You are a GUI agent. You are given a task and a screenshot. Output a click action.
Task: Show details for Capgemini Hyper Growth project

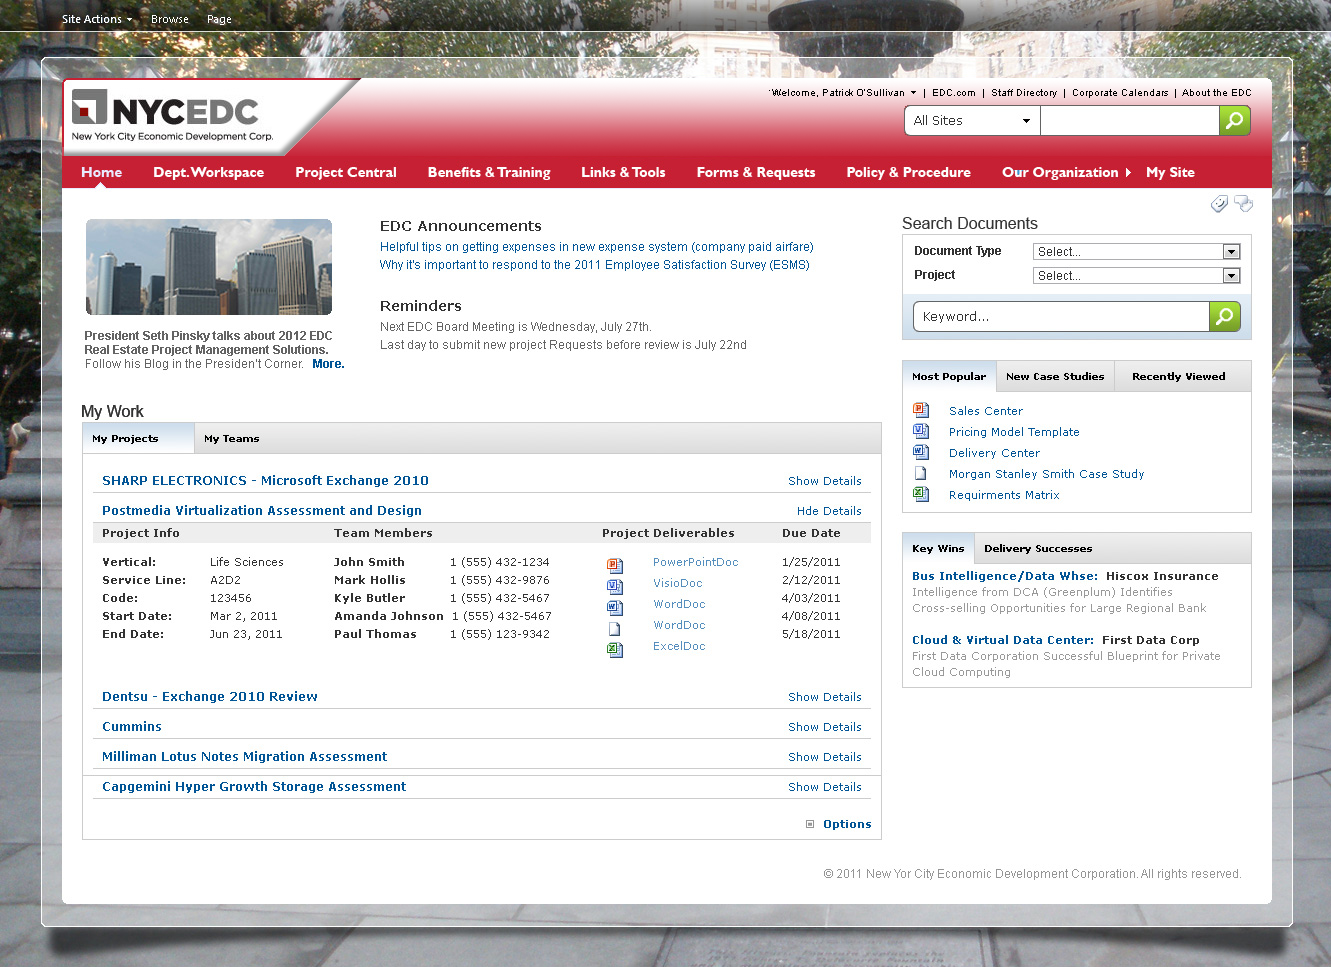click(824, 787)
